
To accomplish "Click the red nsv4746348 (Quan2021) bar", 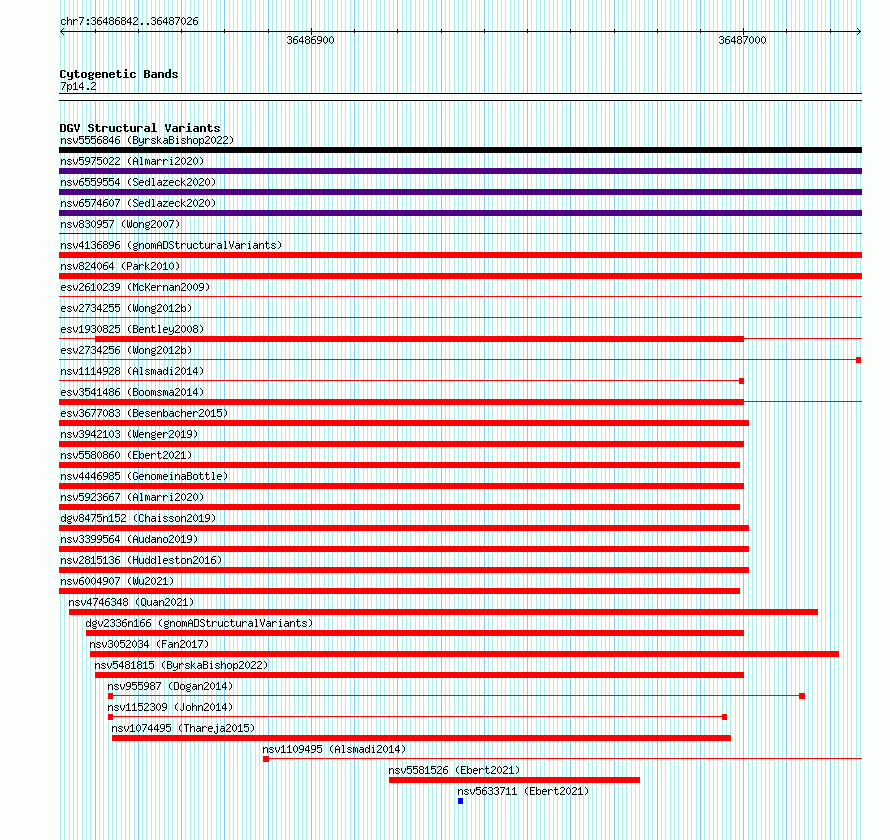I will pyautogui.click(x=443, y=612).
